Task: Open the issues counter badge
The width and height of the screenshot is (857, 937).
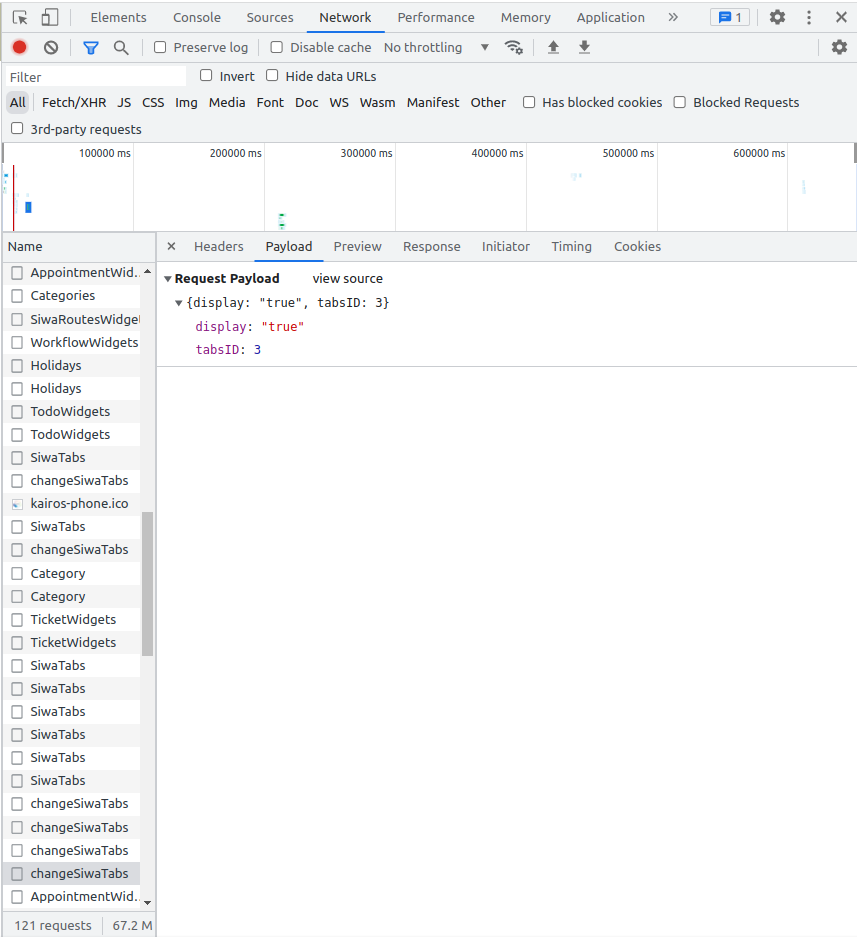Action: (x=730, y=17)
